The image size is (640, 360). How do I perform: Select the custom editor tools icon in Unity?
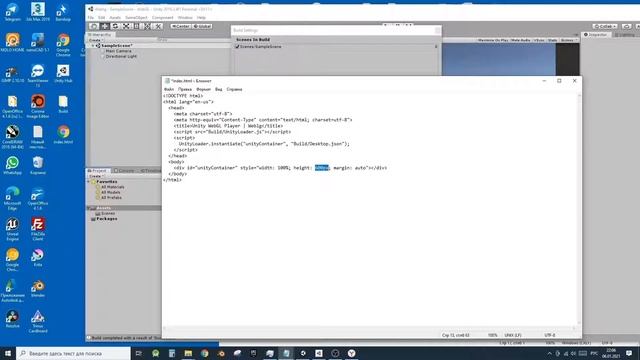[x=158, y=26]
